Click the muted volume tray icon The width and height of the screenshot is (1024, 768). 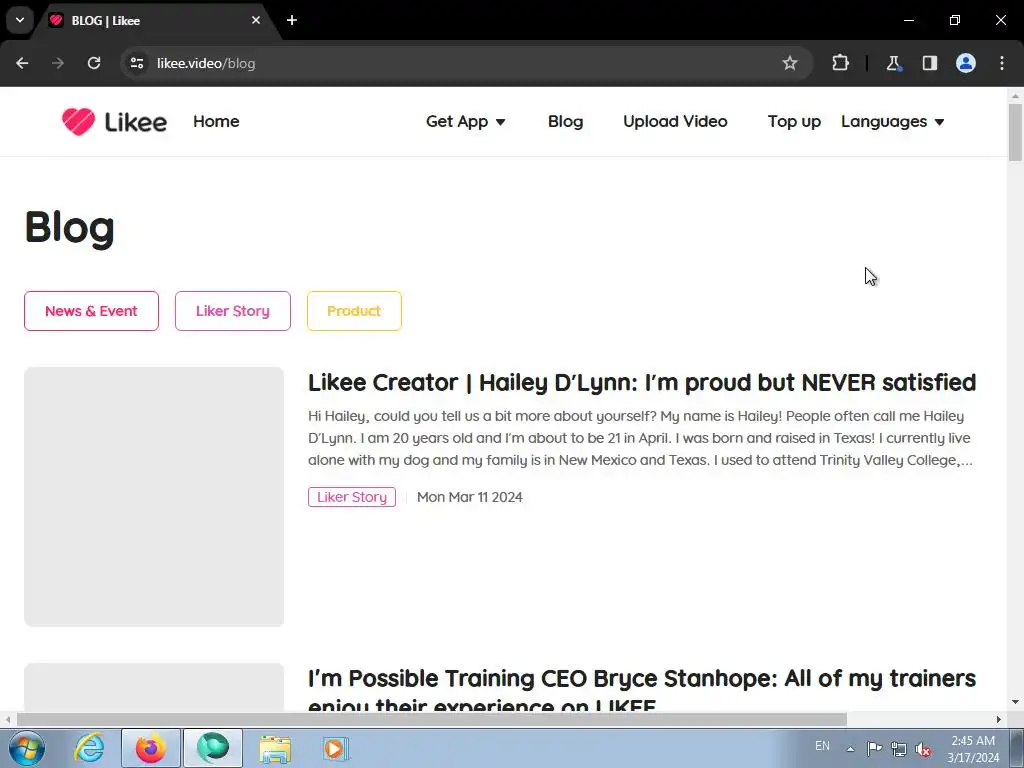pyautogui.click(x=923, y=749)
